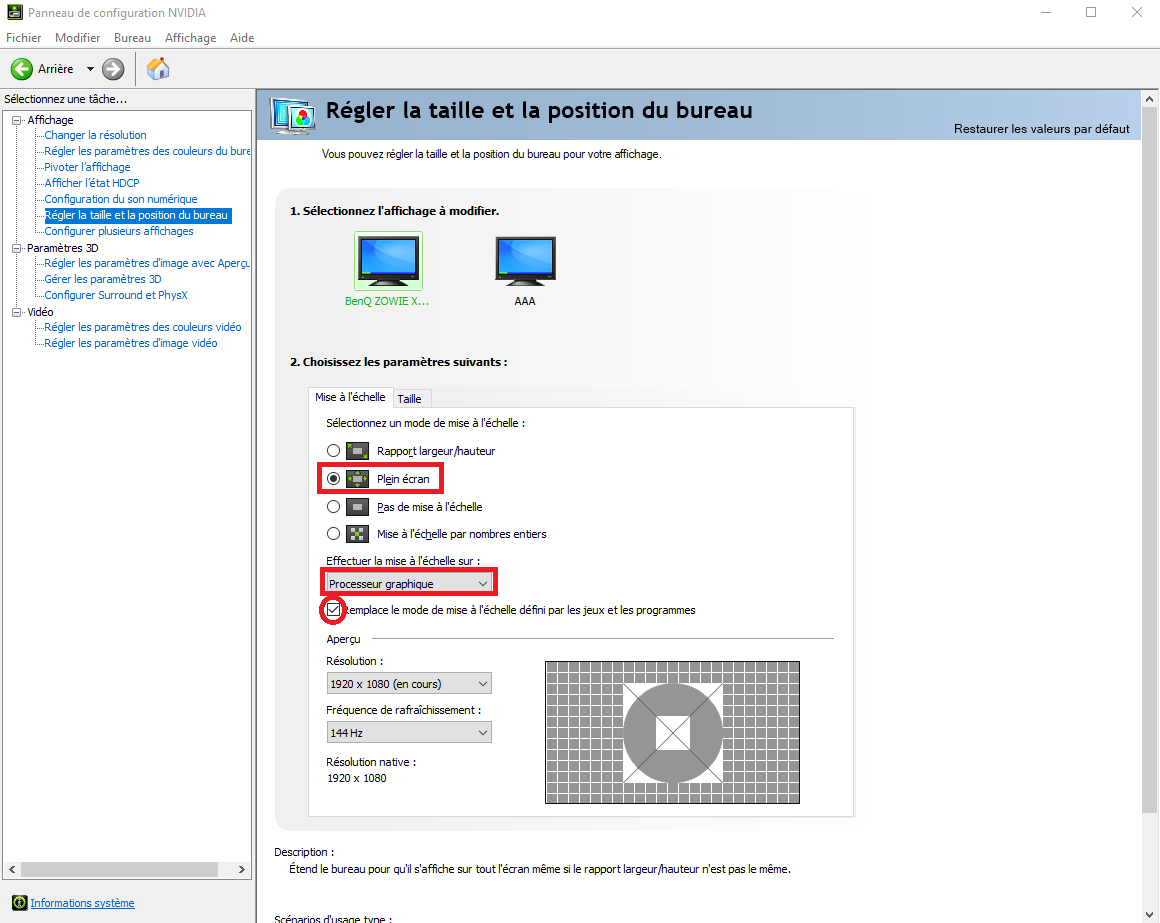Click the Vidéo tree category label
This screenshot has width=1160, height=923.
point(40,312)
